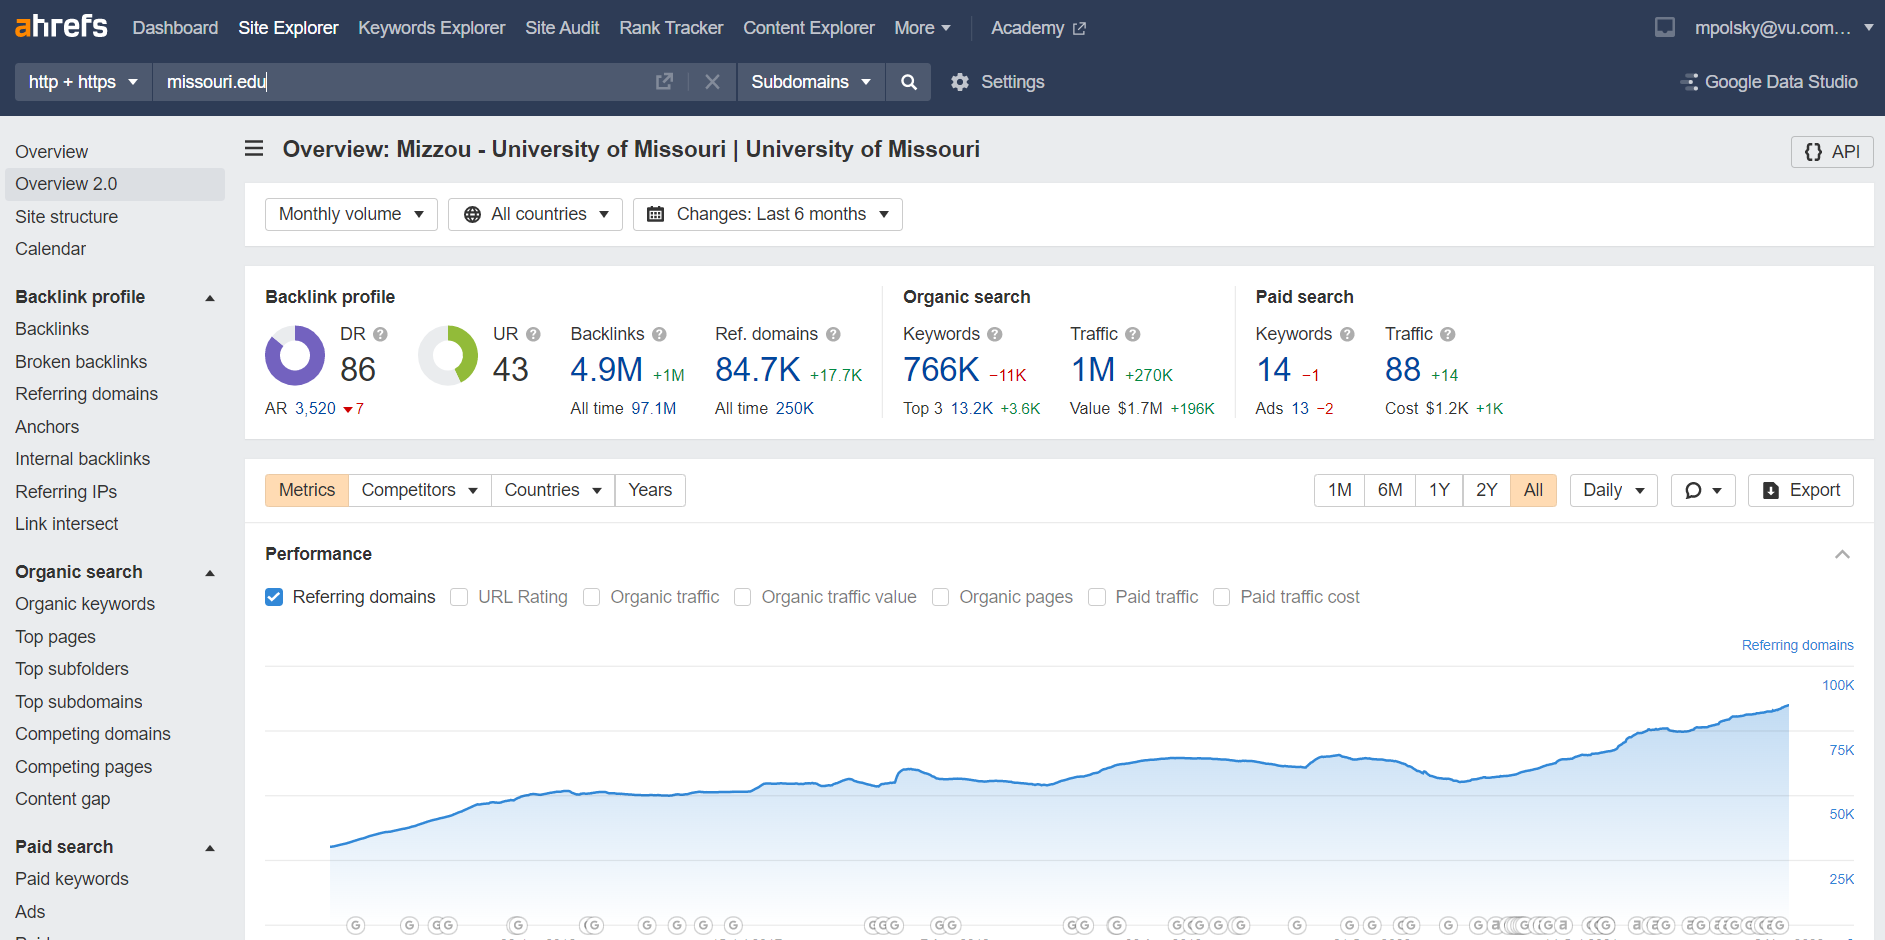The height and width of the screenshot is (940, 1885).
Task: Open the Broken backlinks sidebar link
Action: tap(81, 362)
